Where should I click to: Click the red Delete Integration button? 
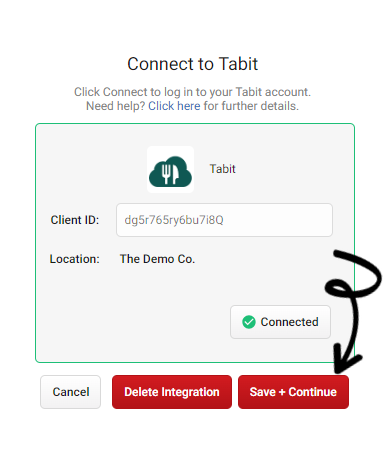coord(172,392)
